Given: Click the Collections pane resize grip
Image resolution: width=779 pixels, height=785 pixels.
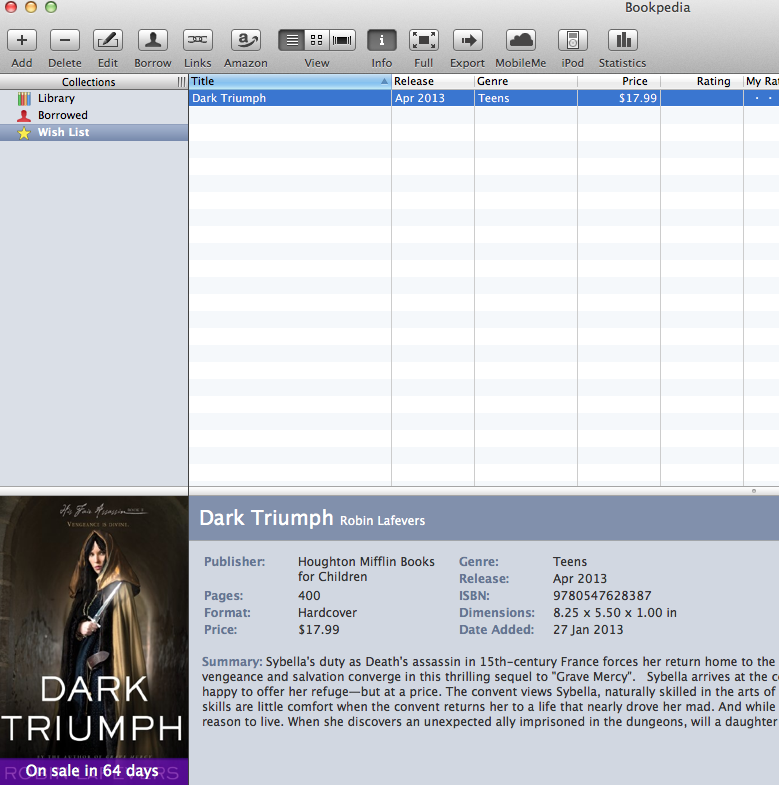Looking at the screenshot, I should (181, 82).
